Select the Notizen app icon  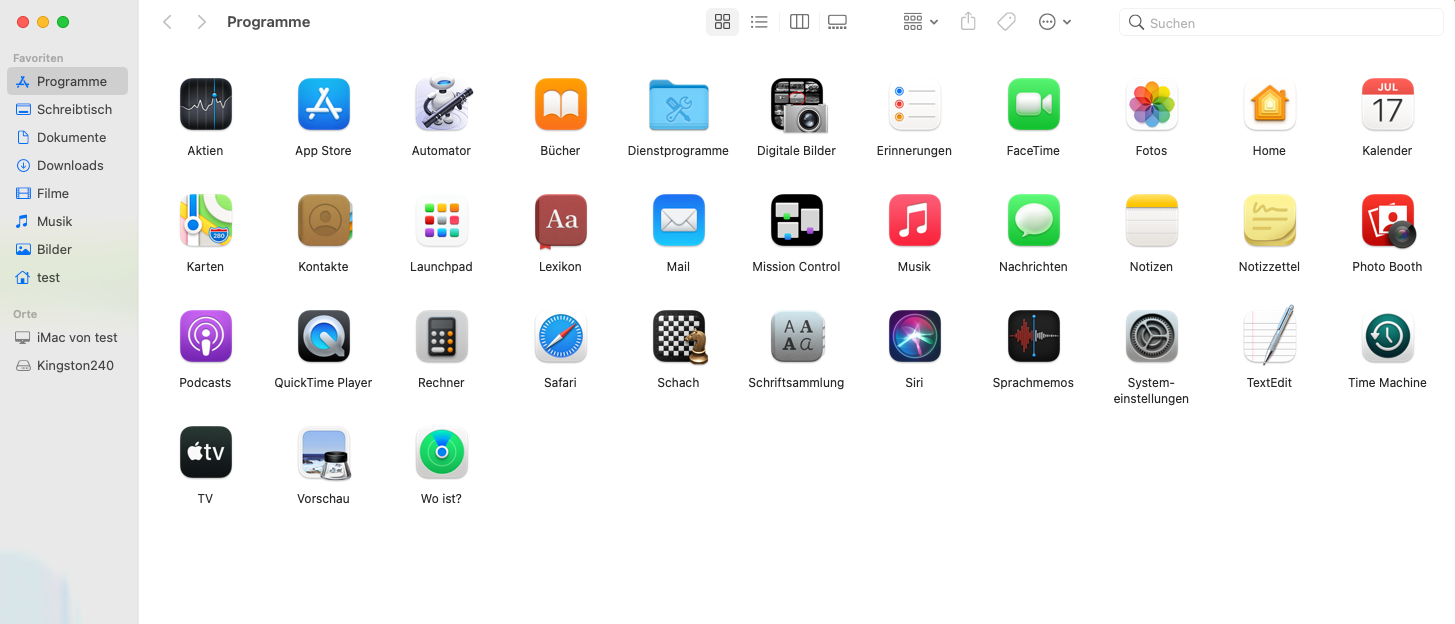1151,220
